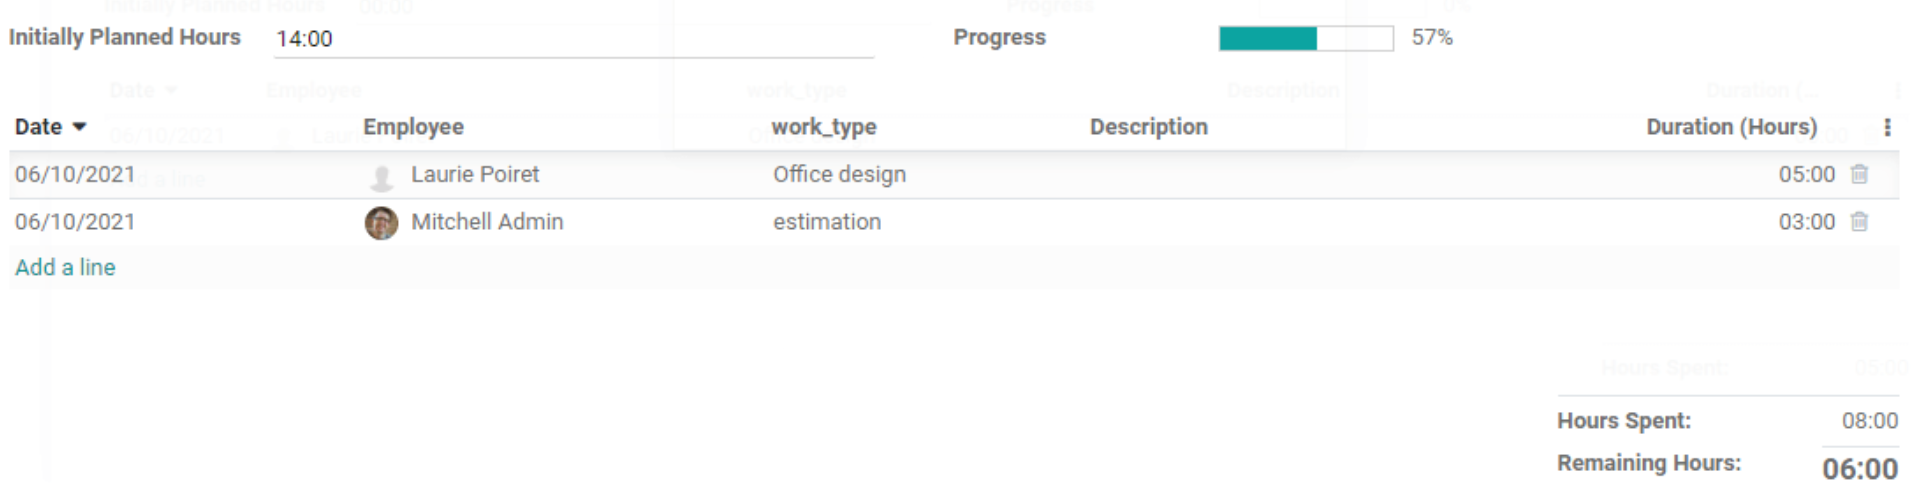Viewport: 1924px width, 496px height.
Task: Edit the 03:00 duration cell
Action: pyautogui.click(x=1806, y=222)
